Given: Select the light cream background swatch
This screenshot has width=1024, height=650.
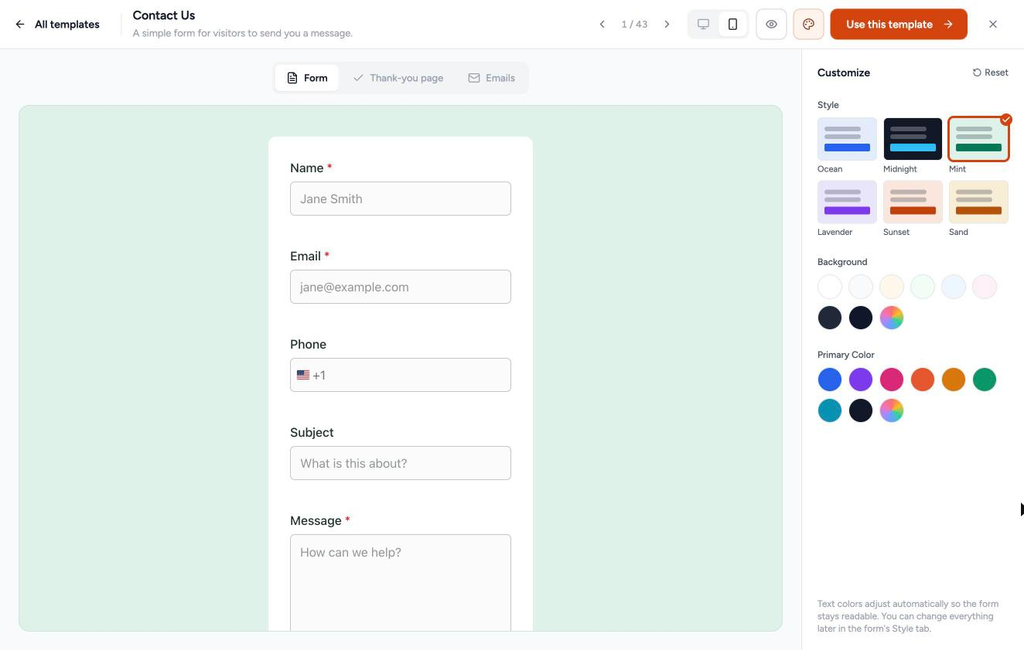Looking at the screenshot, I should 891,287.
